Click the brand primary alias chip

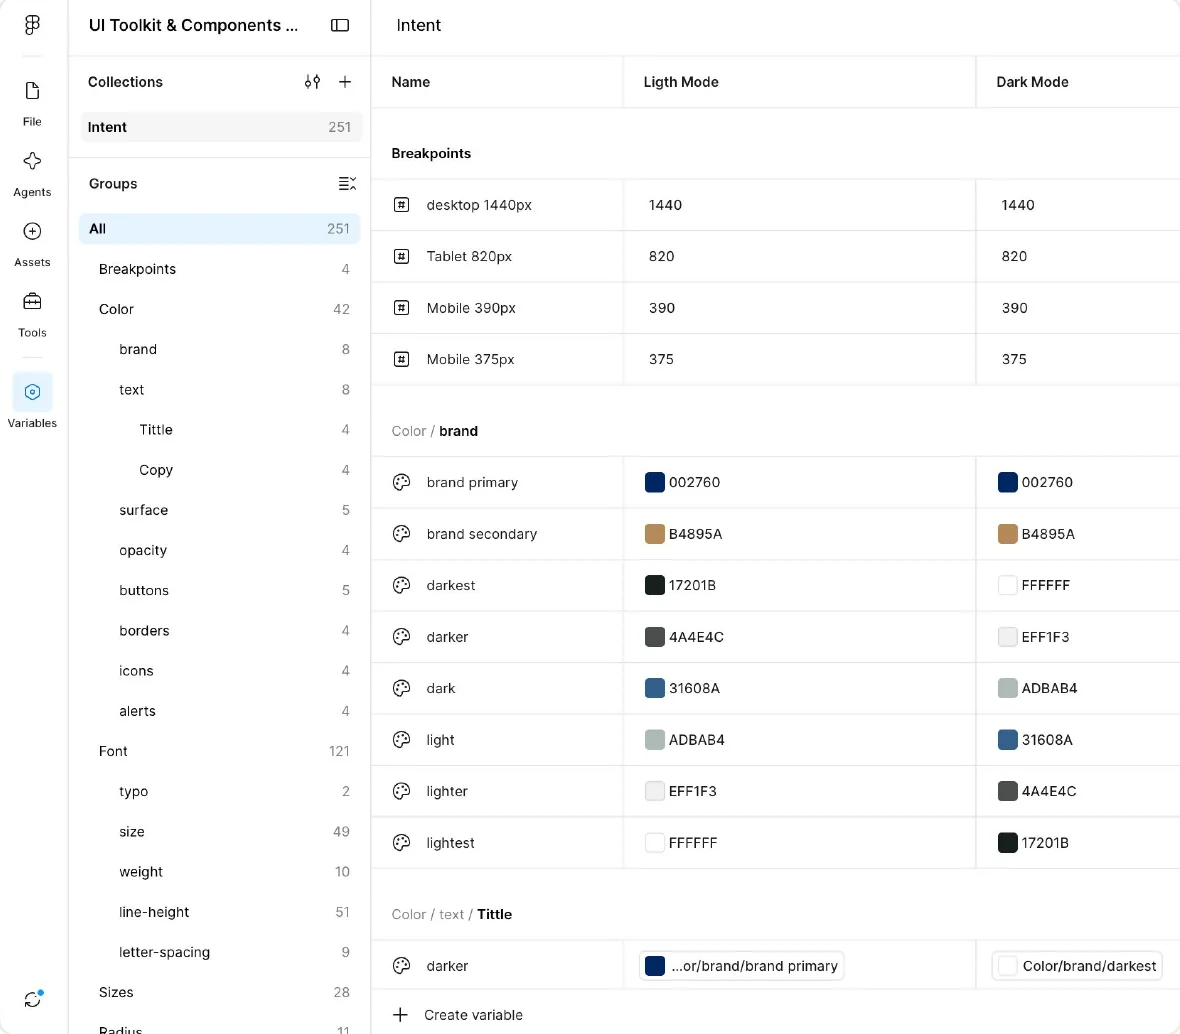coord(741,966)
